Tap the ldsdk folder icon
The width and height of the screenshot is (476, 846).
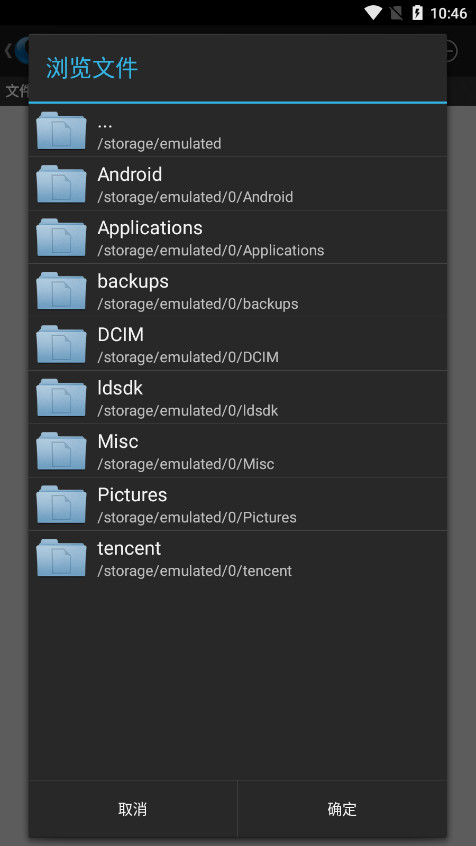[61, 398]
